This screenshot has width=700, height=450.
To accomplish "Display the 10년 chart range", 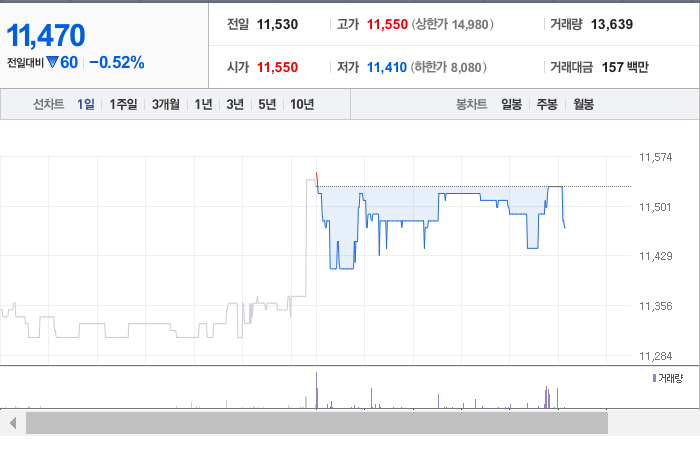I will (x=302, y=104).
